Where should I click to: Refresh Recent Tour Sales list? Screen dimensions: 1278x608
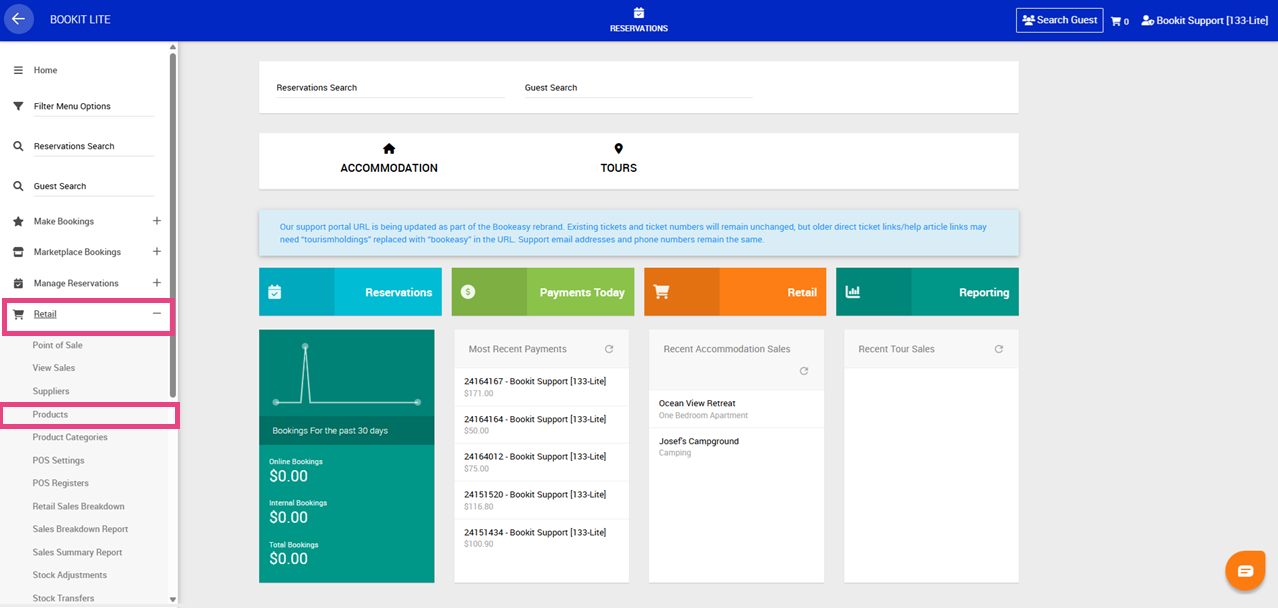[998, 349]
